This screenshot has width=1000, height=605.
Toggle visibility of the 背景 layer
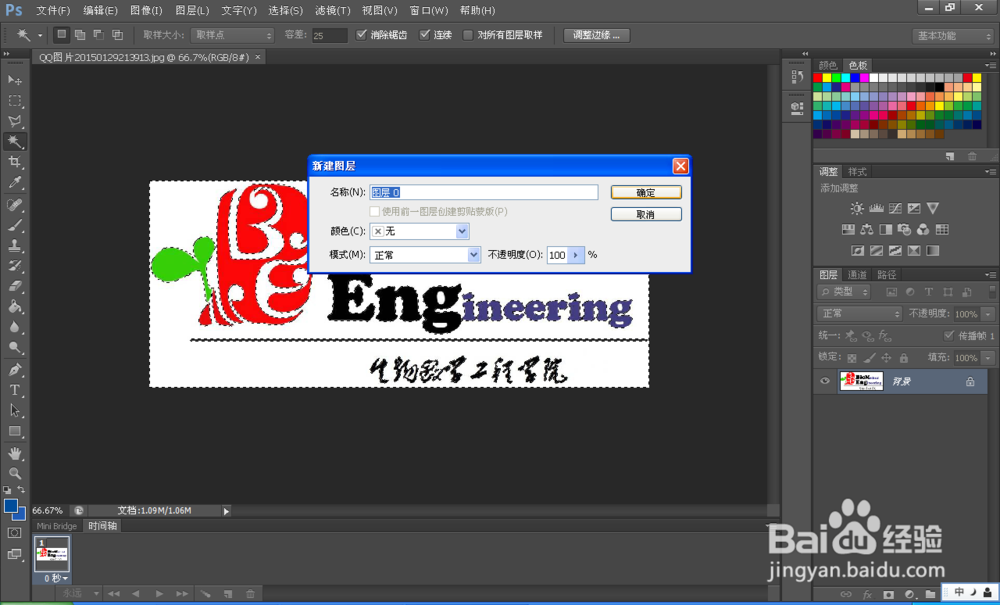[x=824, y=381]
